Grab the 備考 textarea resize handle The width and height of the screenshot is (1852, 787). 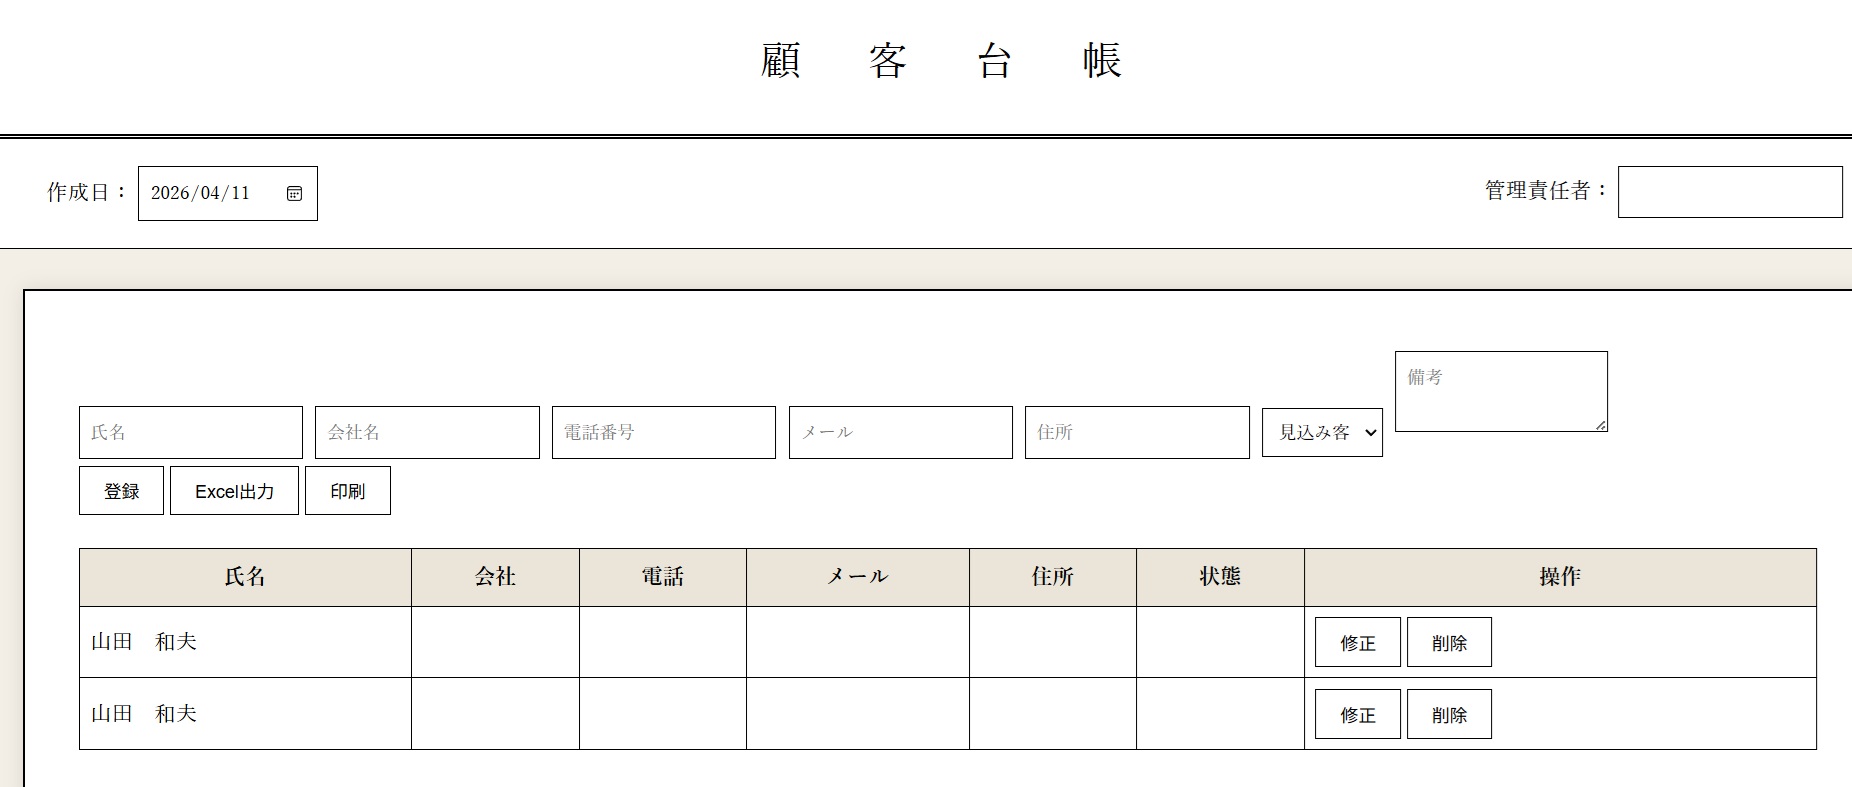tap(1601, 425)
